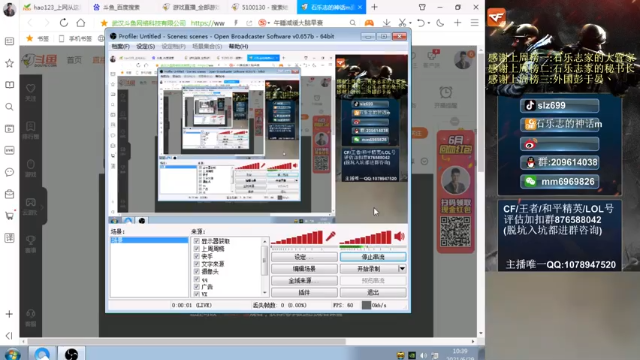
Task: Open favorites star in browser sidebar
Action: 9,63
